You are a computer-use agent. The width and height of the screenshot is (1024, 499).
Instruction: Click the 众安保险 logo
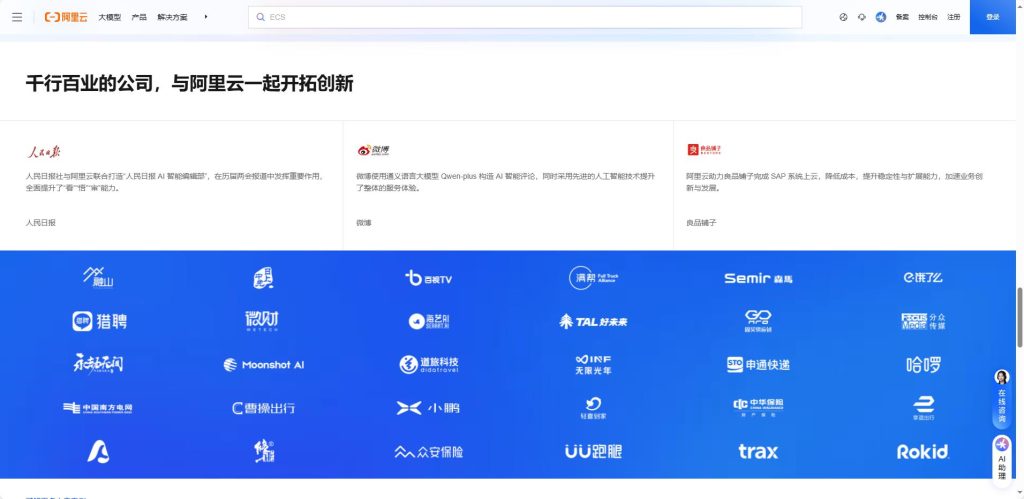click(x=428, y=451)
